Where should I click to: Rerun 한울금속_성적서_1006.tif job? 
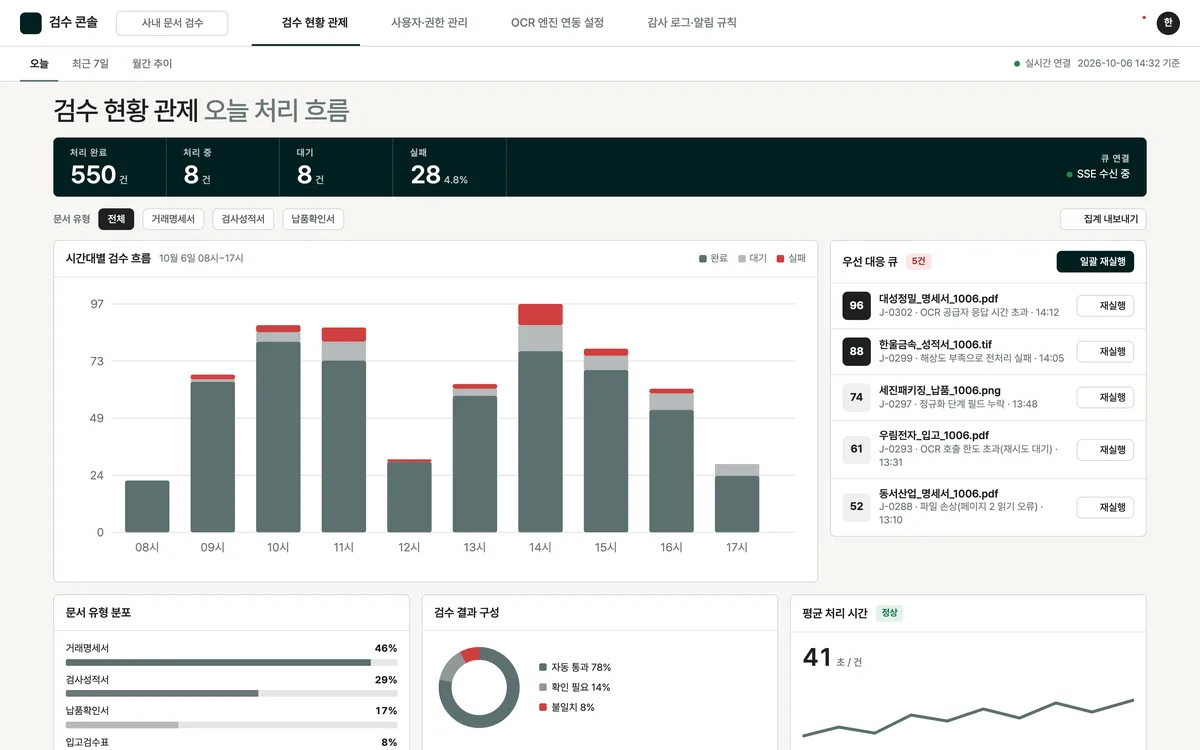[x=1105, y=352]
